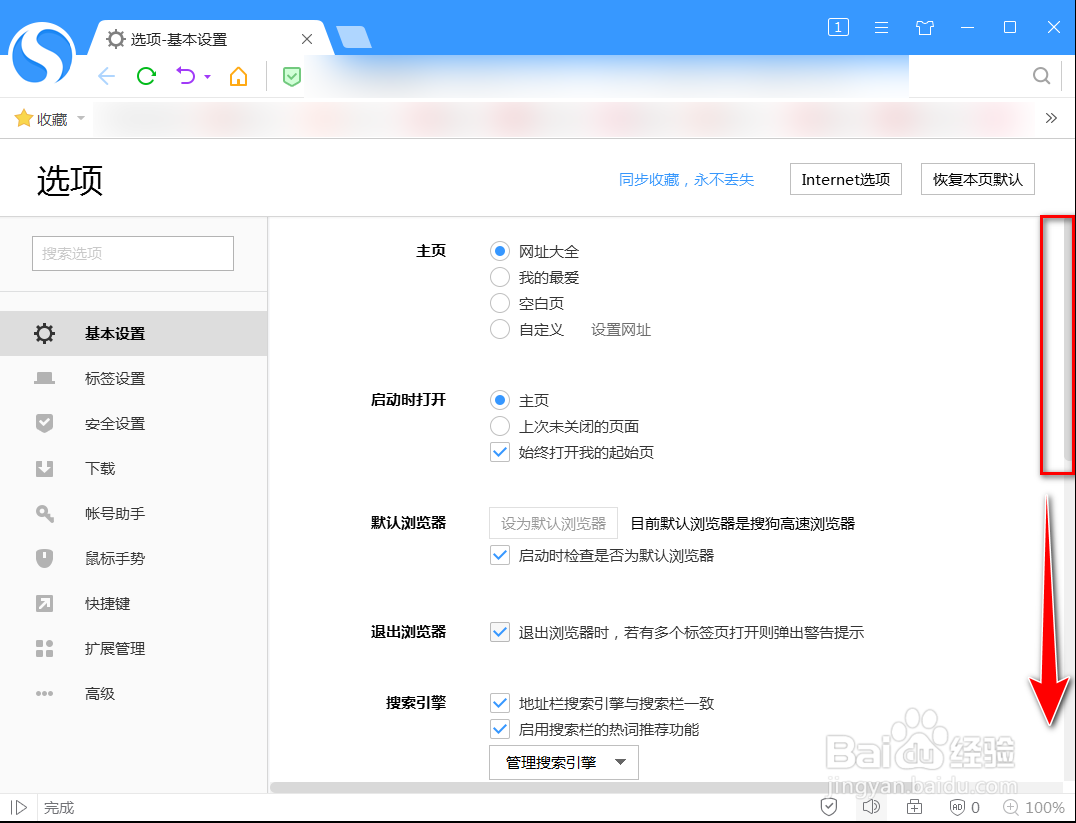Open 管理搜索引擎 dropdown

point(564,763)
